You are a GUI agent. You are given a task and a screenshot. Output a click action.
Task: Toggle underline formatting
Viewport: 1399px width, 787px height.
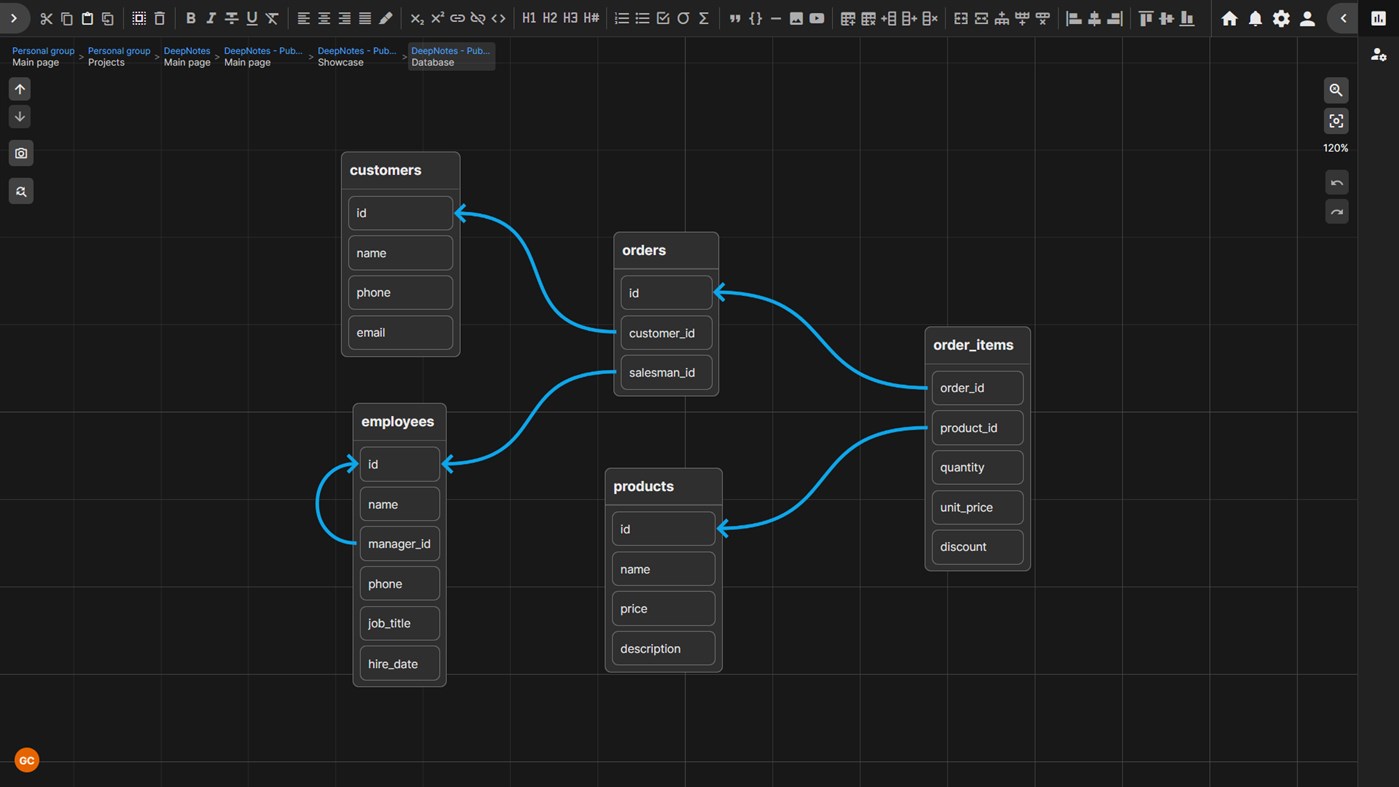pyautogui.click(x=251, y=19)
